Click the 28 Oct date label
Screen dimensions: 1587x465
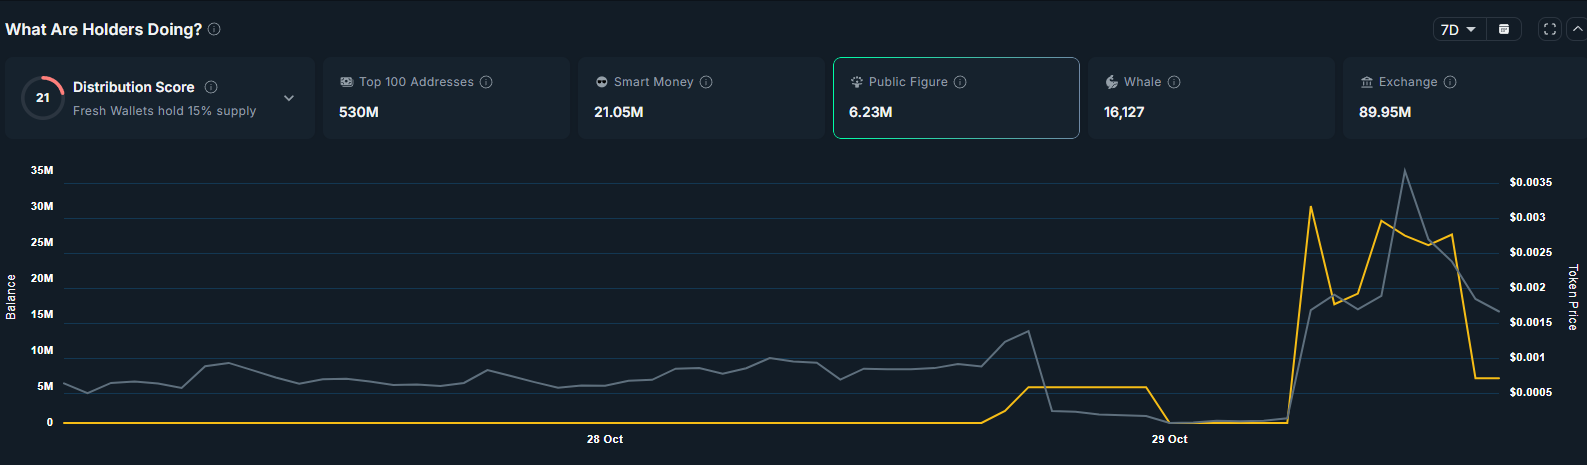pos(605,439)
